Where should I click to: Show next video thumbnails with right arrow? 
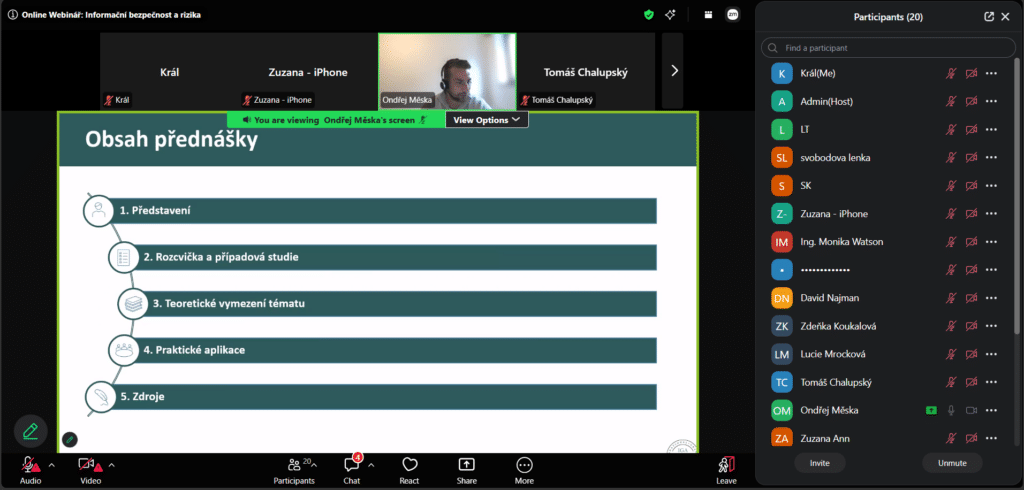pyautogui.click(x=673, y=71)
